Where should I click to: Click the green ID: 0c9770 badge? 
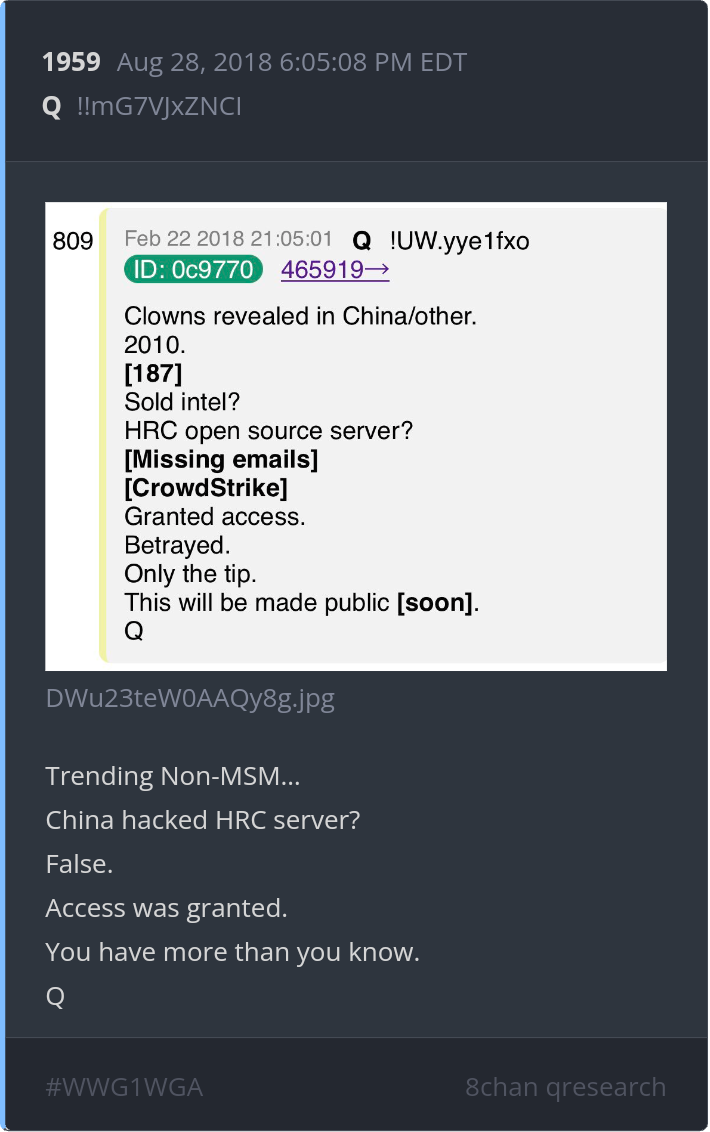[193, 269]
